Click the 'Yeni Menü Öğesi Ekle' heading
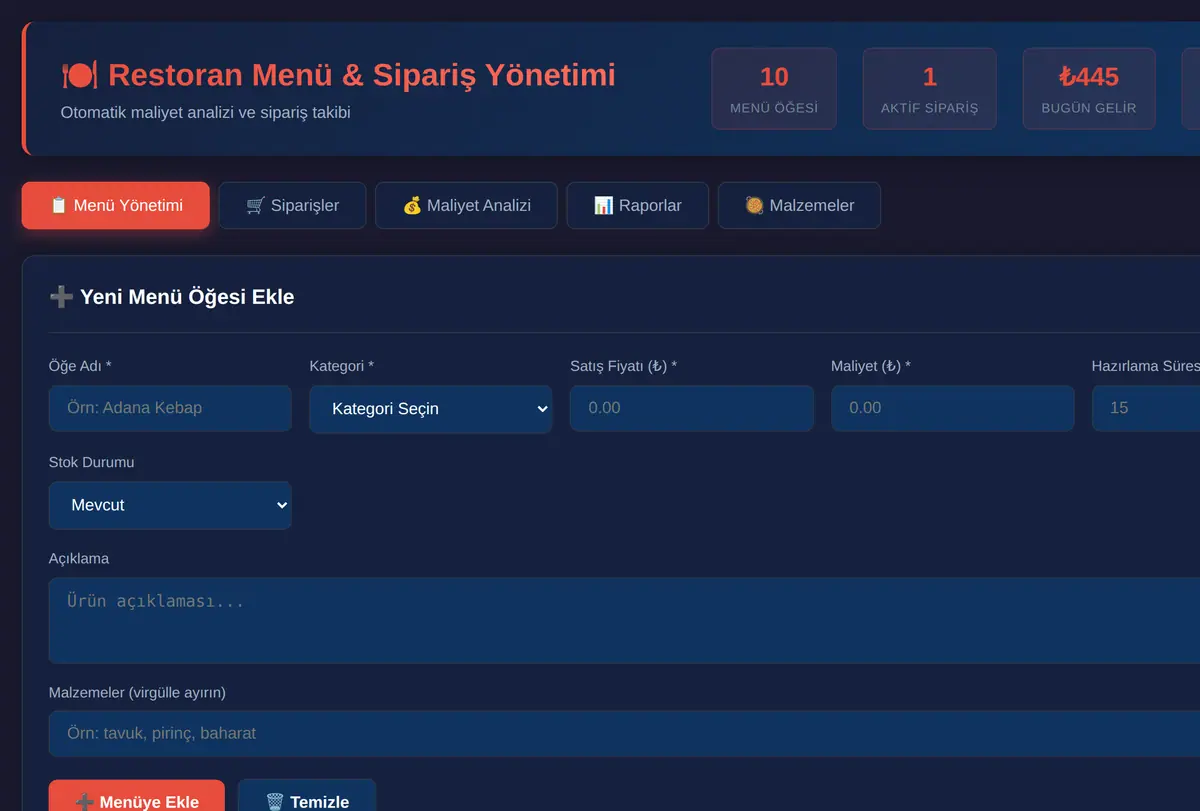 (187, 297)
